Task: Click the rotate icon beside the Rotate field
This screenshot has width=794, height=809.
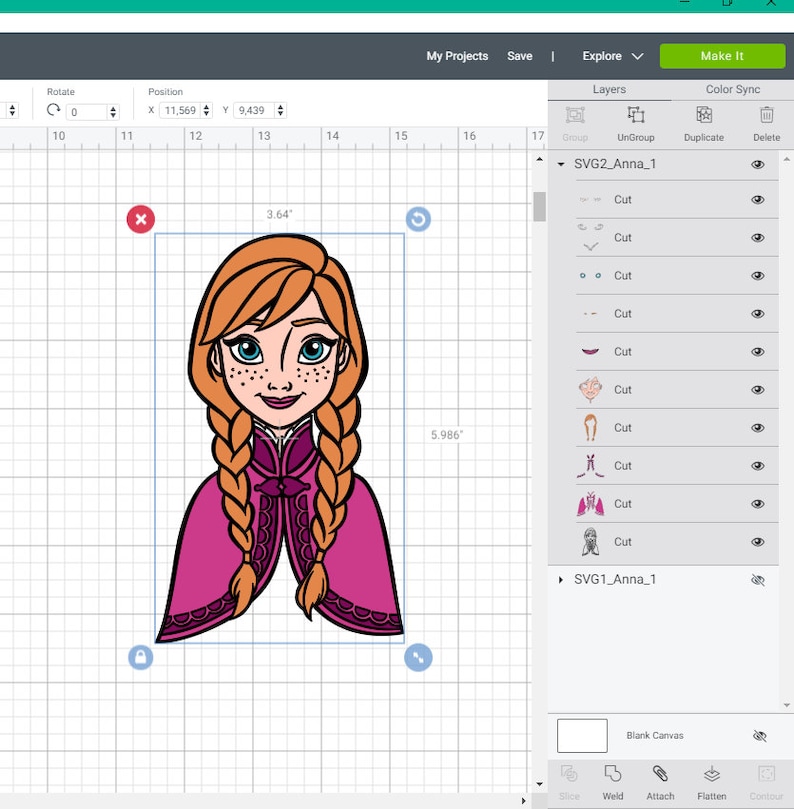Action: pyautogui.click(x=53, y=110)
